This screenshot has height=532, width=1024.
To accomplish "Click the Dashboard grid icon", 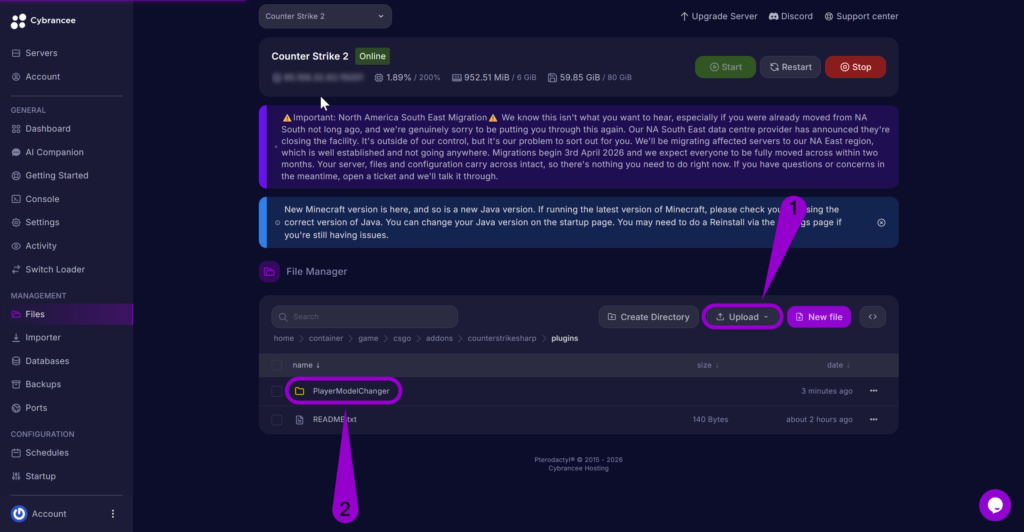I will [x=16, y=129].
